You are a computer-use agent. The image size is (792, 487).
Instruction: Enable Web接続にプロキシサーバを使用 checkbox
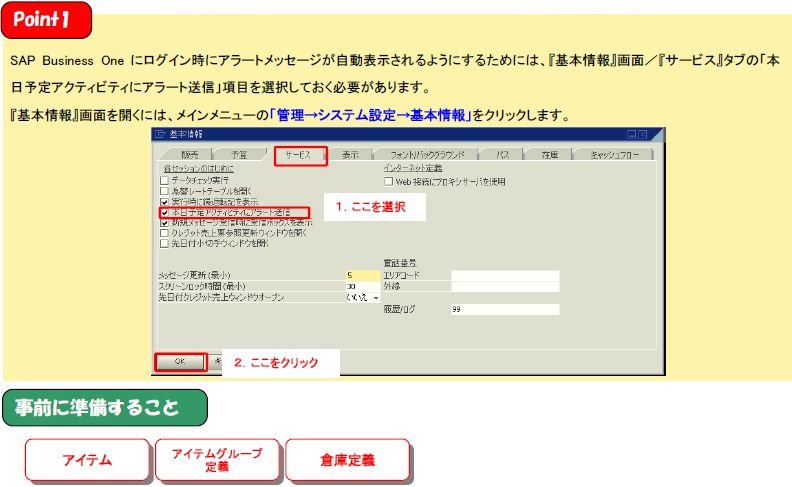[x=388, y=181]
